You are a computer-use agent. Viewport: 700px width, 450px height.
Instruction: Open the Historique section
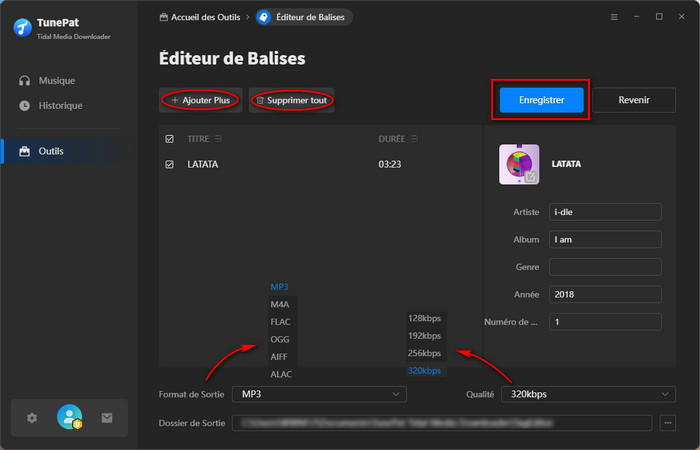60,105
